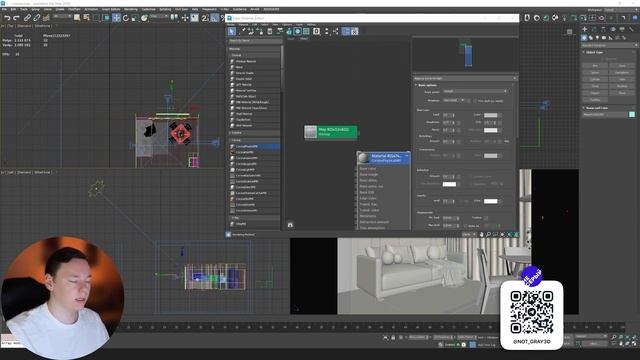Open the Material ID Channel flyout
640x360 pixels.
coord(316,31)
